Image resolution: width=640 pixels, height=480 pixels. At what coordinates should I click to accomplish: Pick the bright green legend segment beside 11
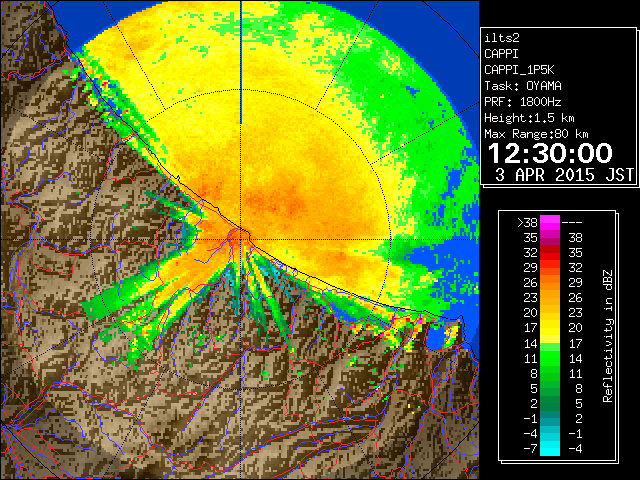tap(550, 358)
